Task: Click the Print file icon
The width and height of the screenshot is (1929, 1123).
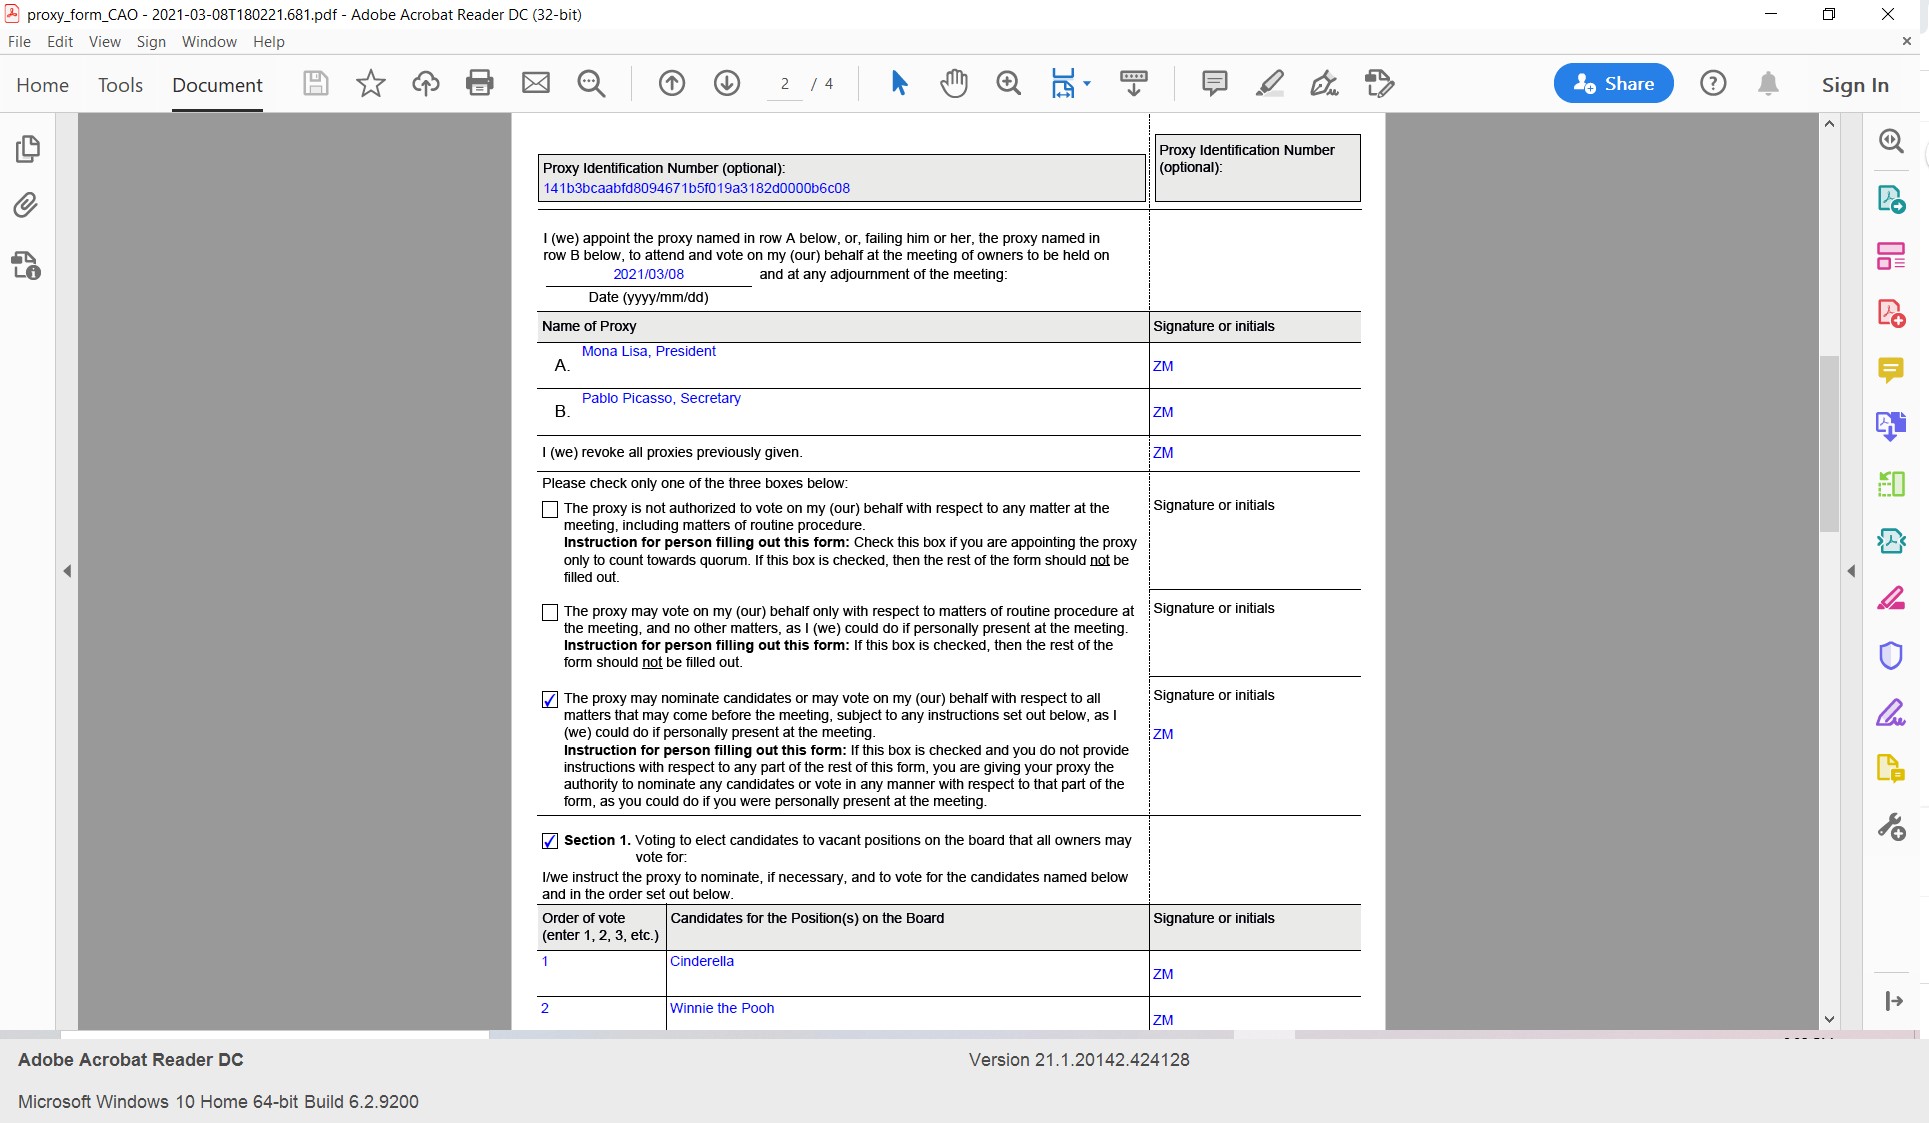Action: [480, 83]
